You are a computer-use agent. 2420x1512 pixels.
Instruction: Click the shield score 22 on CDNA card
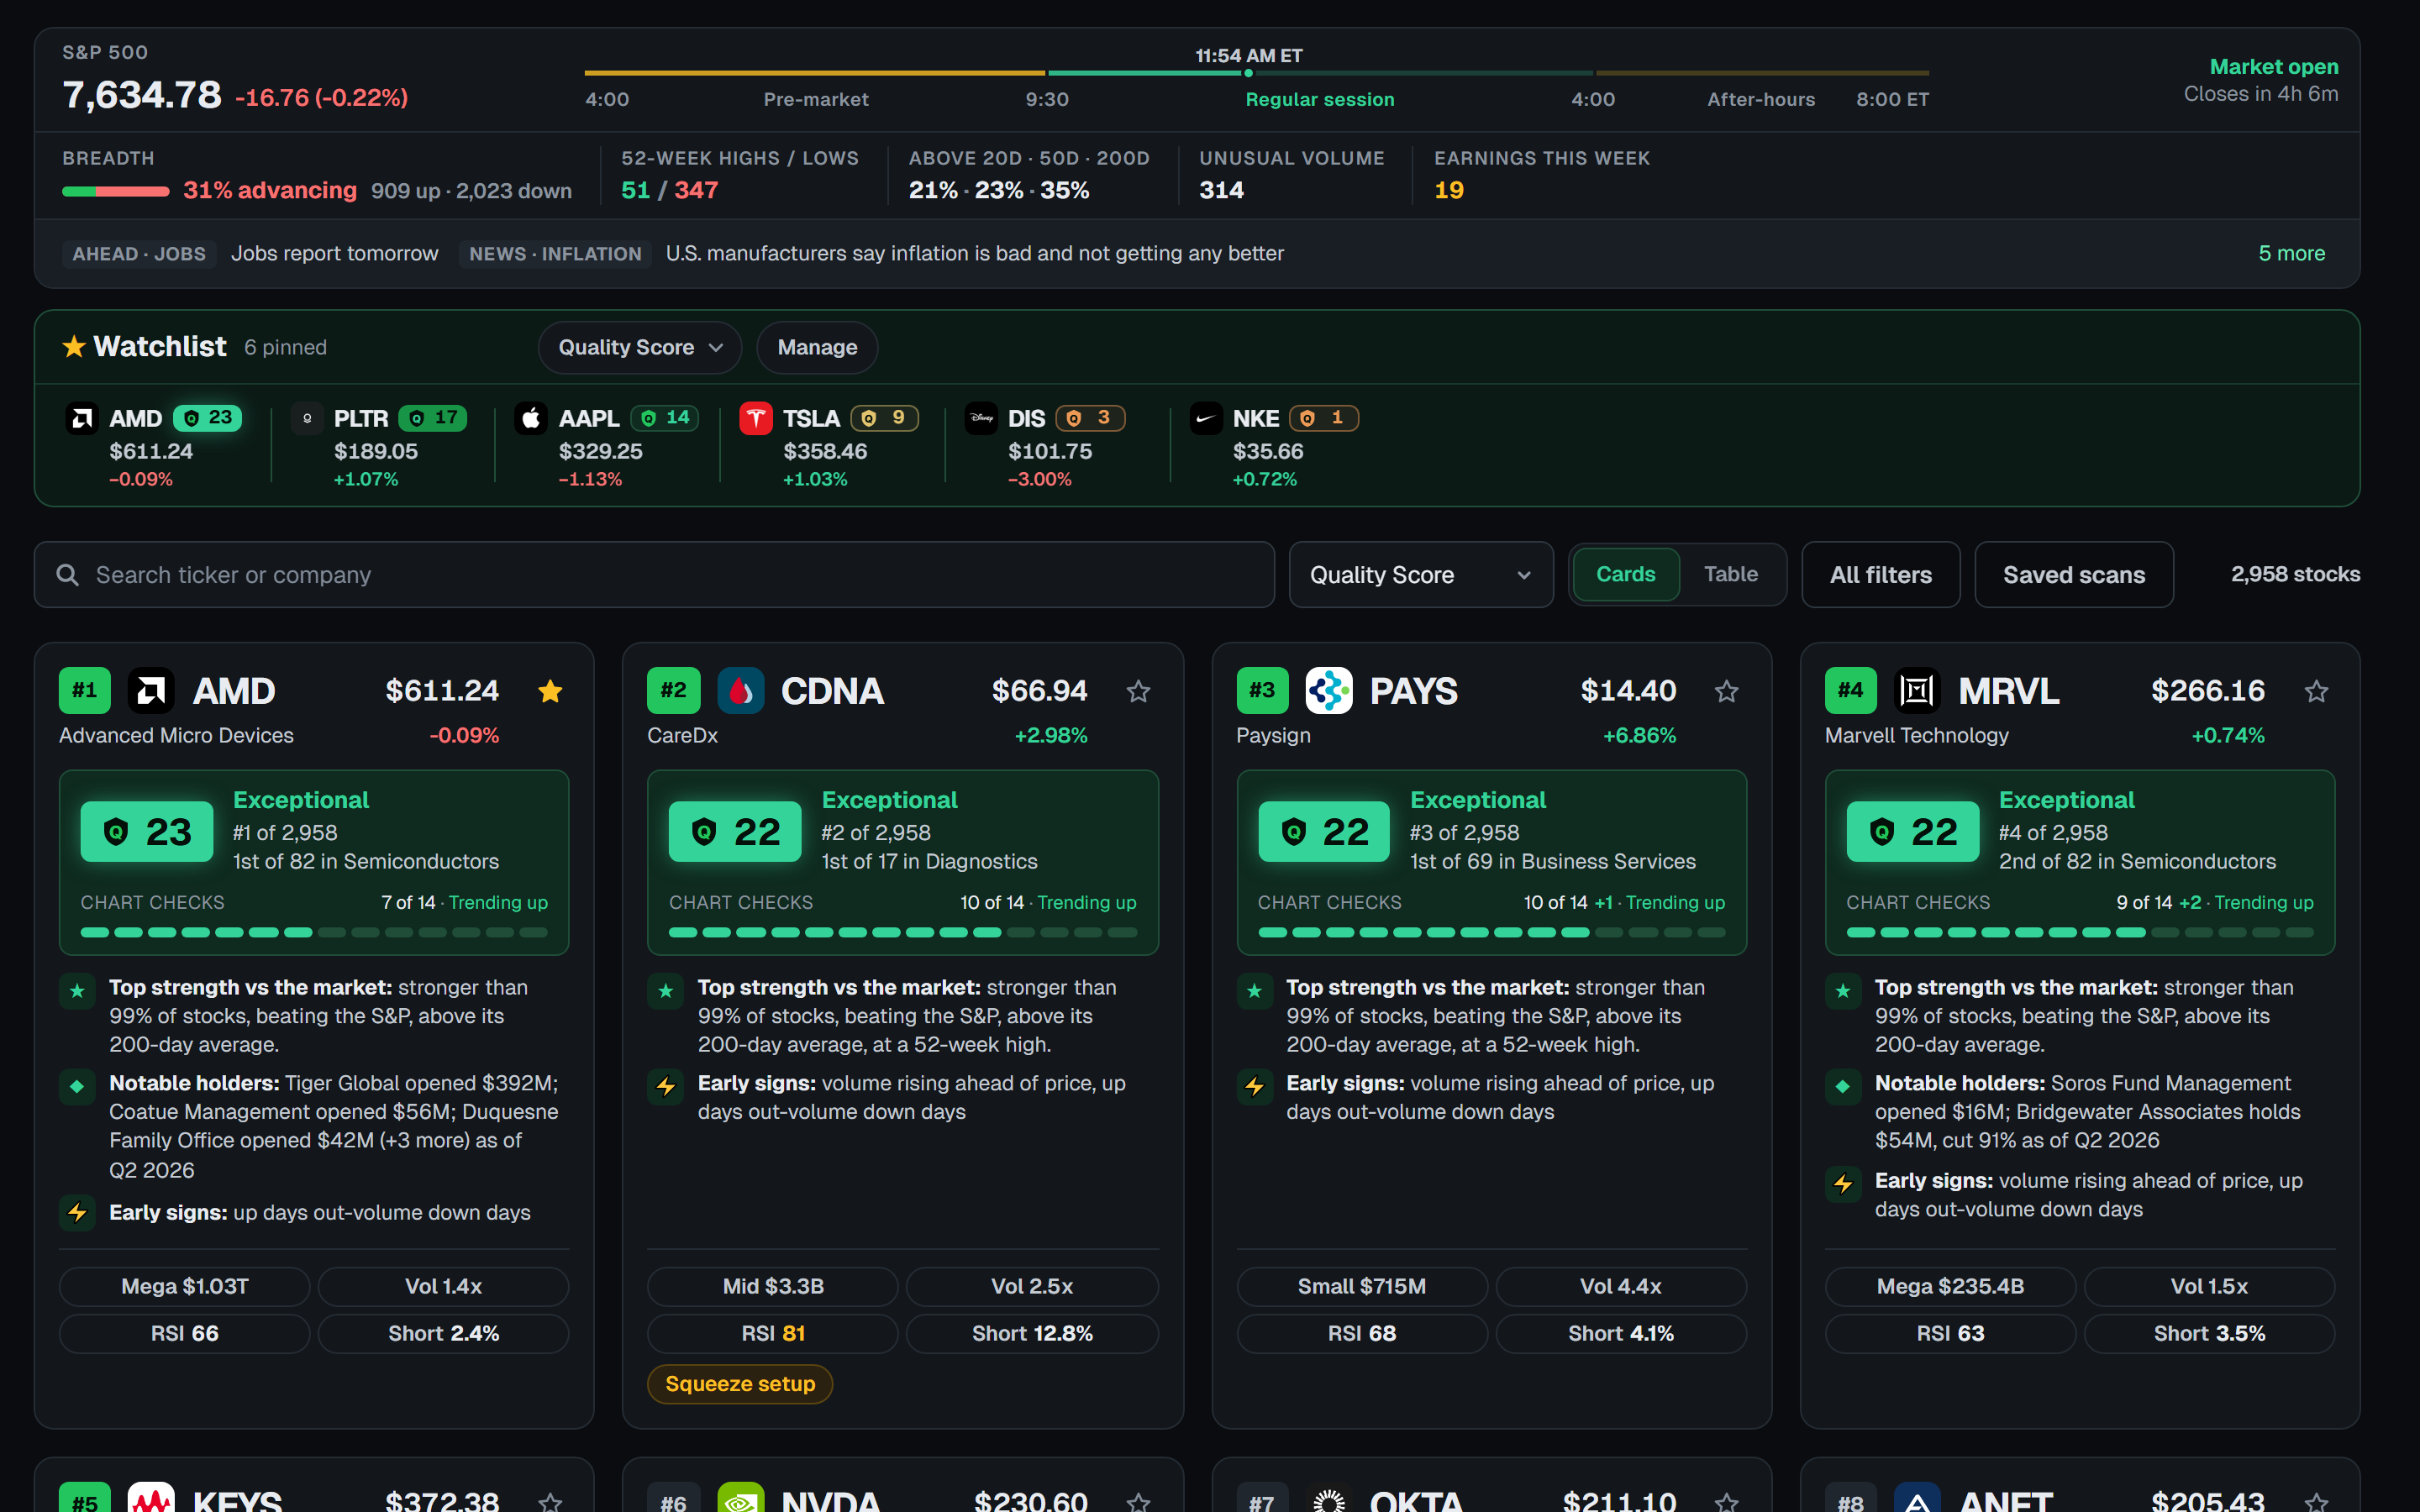click(x=735, y=831)
